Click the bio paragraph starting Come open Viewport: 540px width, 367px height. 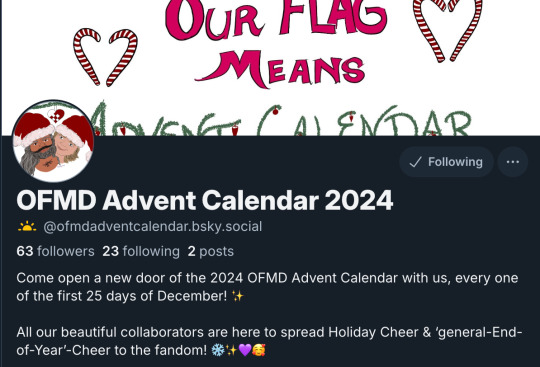[x=267, y=287]
